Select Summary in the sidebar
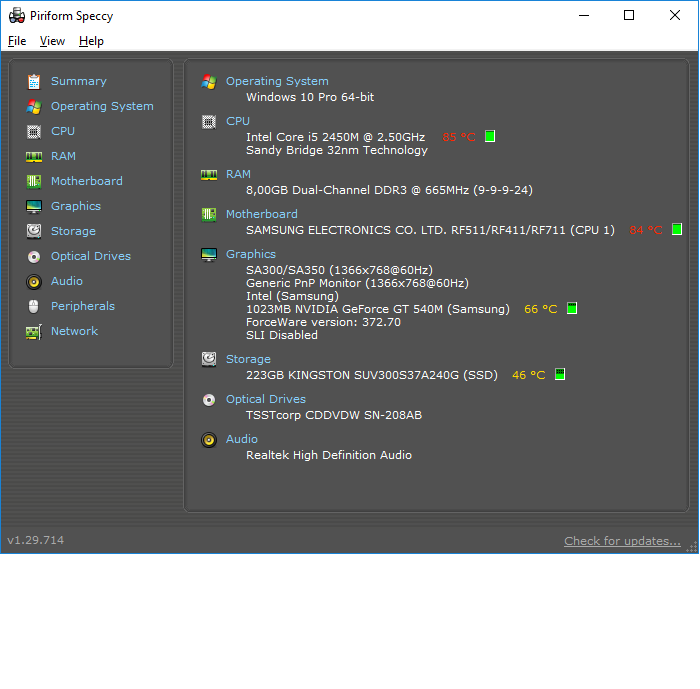Image resolution: width=700 pixels, height=689 pixels. pyautogui.click(x=79, y=81)
